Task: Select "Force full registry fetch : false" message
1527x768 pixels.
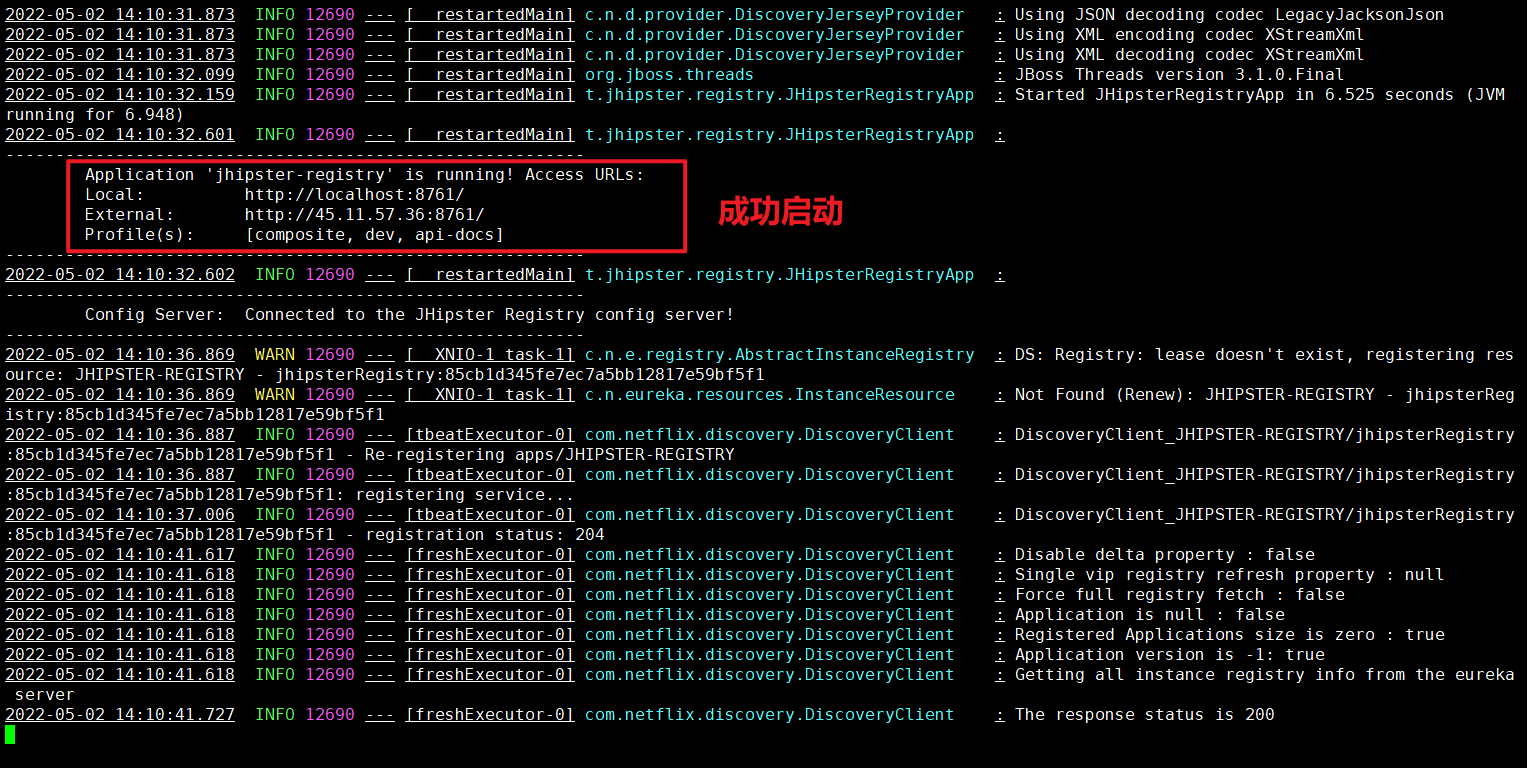Action: click(x=1180, y=594)
